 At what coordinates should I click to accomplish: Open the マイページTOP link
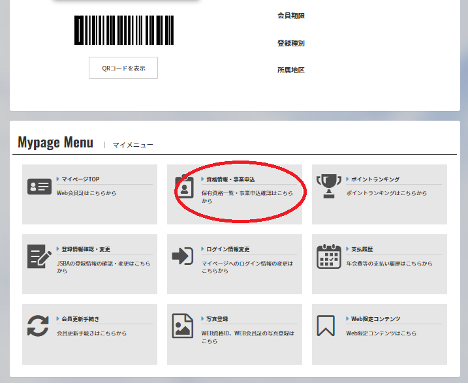coord(80,179)
